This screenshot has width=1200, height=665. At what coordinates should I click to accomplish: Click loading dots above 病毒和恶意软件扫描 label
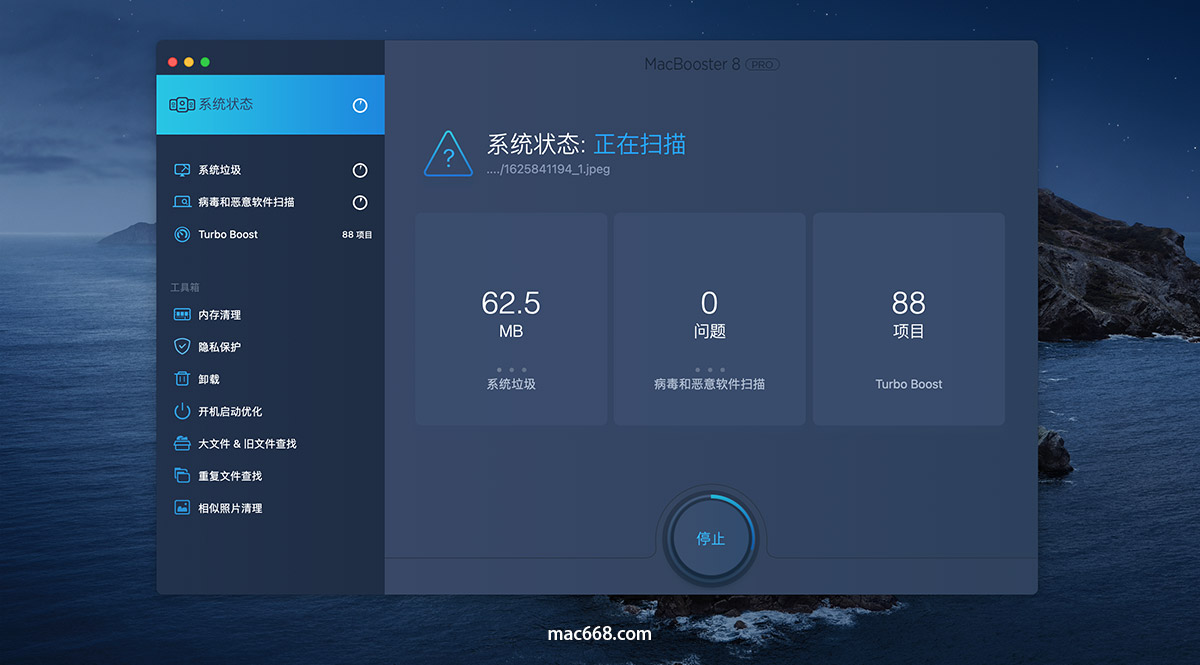coord(710,369)
